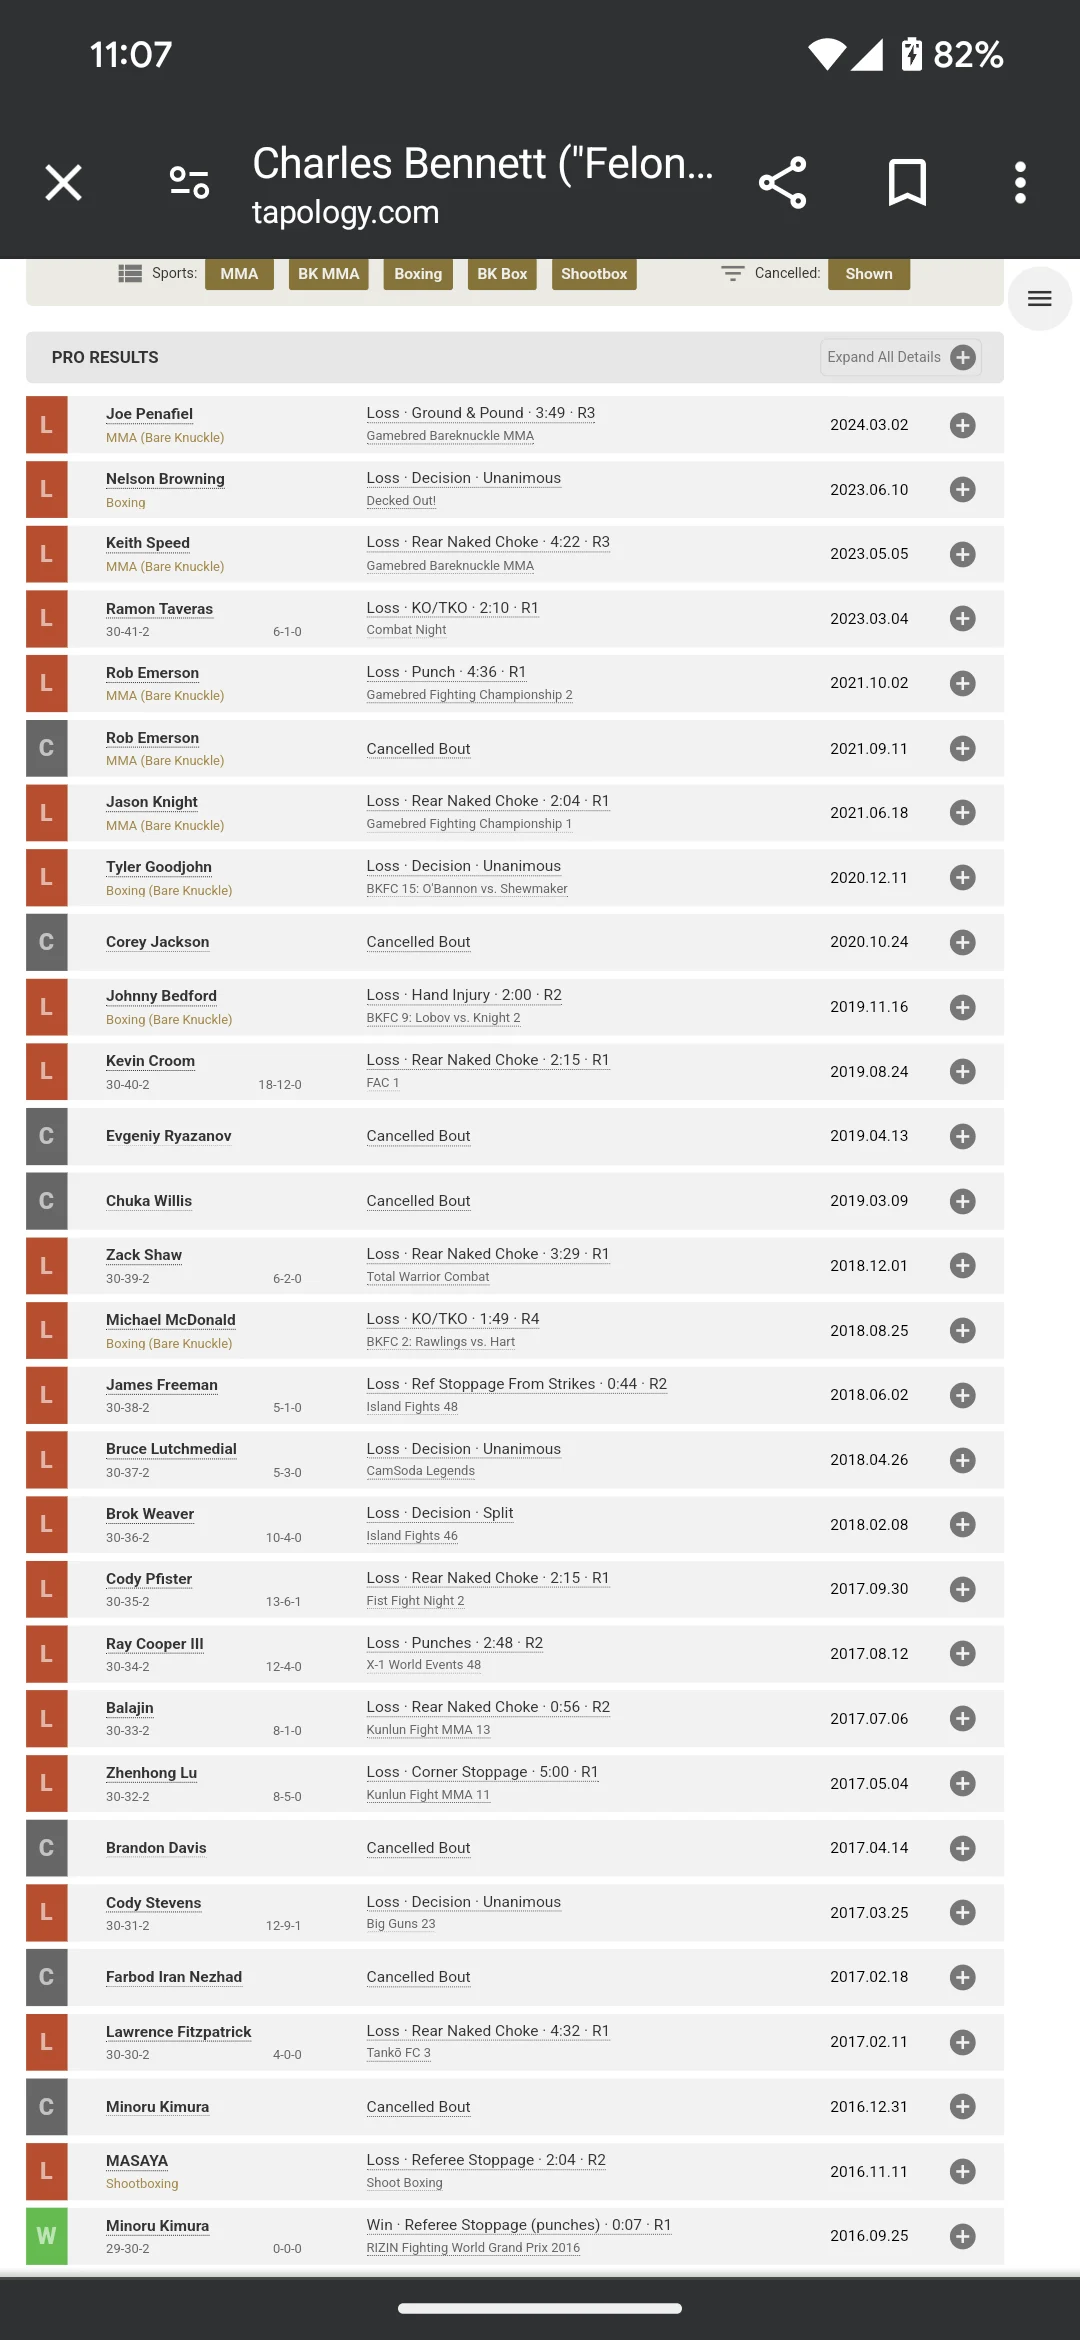Viewport: 1080px width, 2340px height.
Task: Toggle the BK MMA sports filter
Action: coord(328,274)
